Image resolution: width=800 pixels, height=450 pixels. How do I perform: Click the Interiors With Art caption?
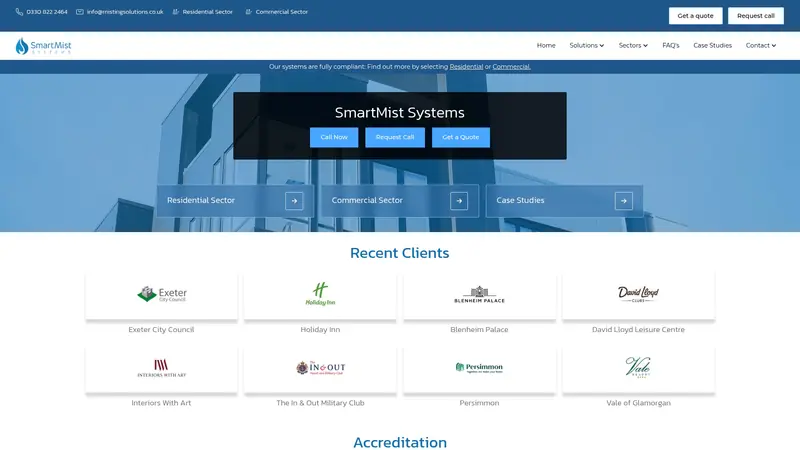[161, 403]
